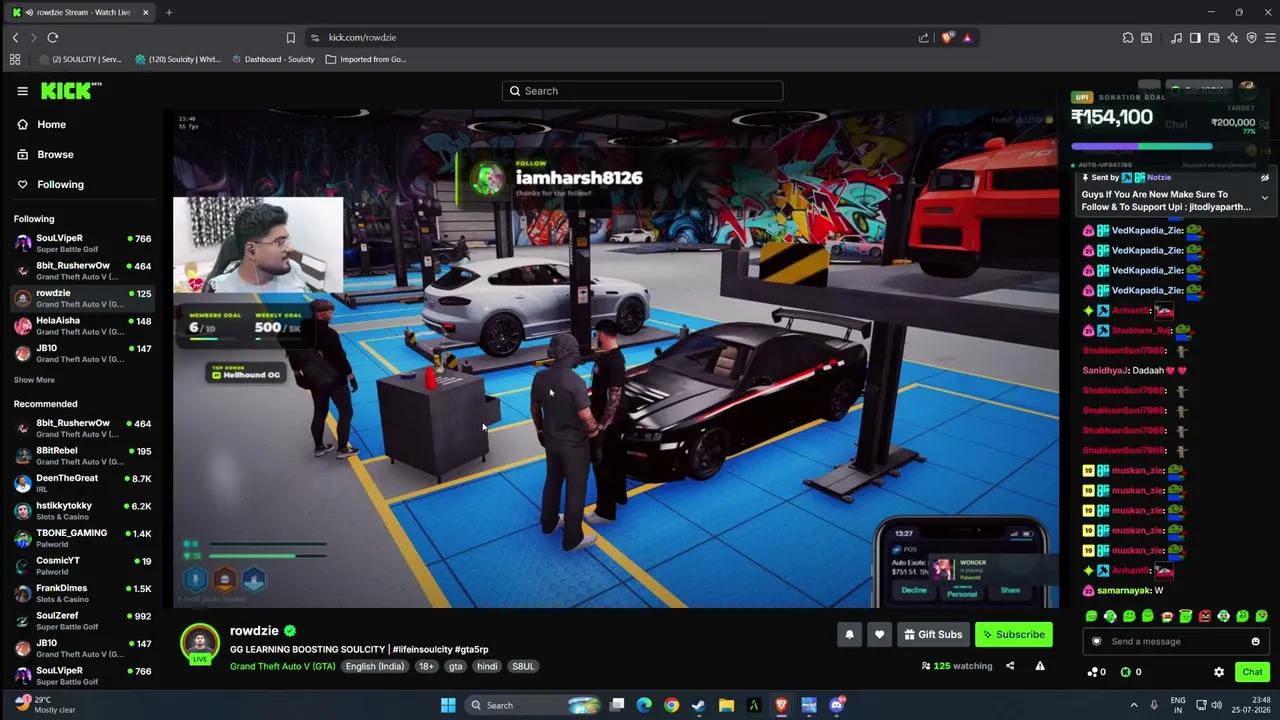Image resolution: width=1280 pixels, height=720 pixels.
Task: Toggle the browser sidebar panel icon
Action: point(1195,38)
